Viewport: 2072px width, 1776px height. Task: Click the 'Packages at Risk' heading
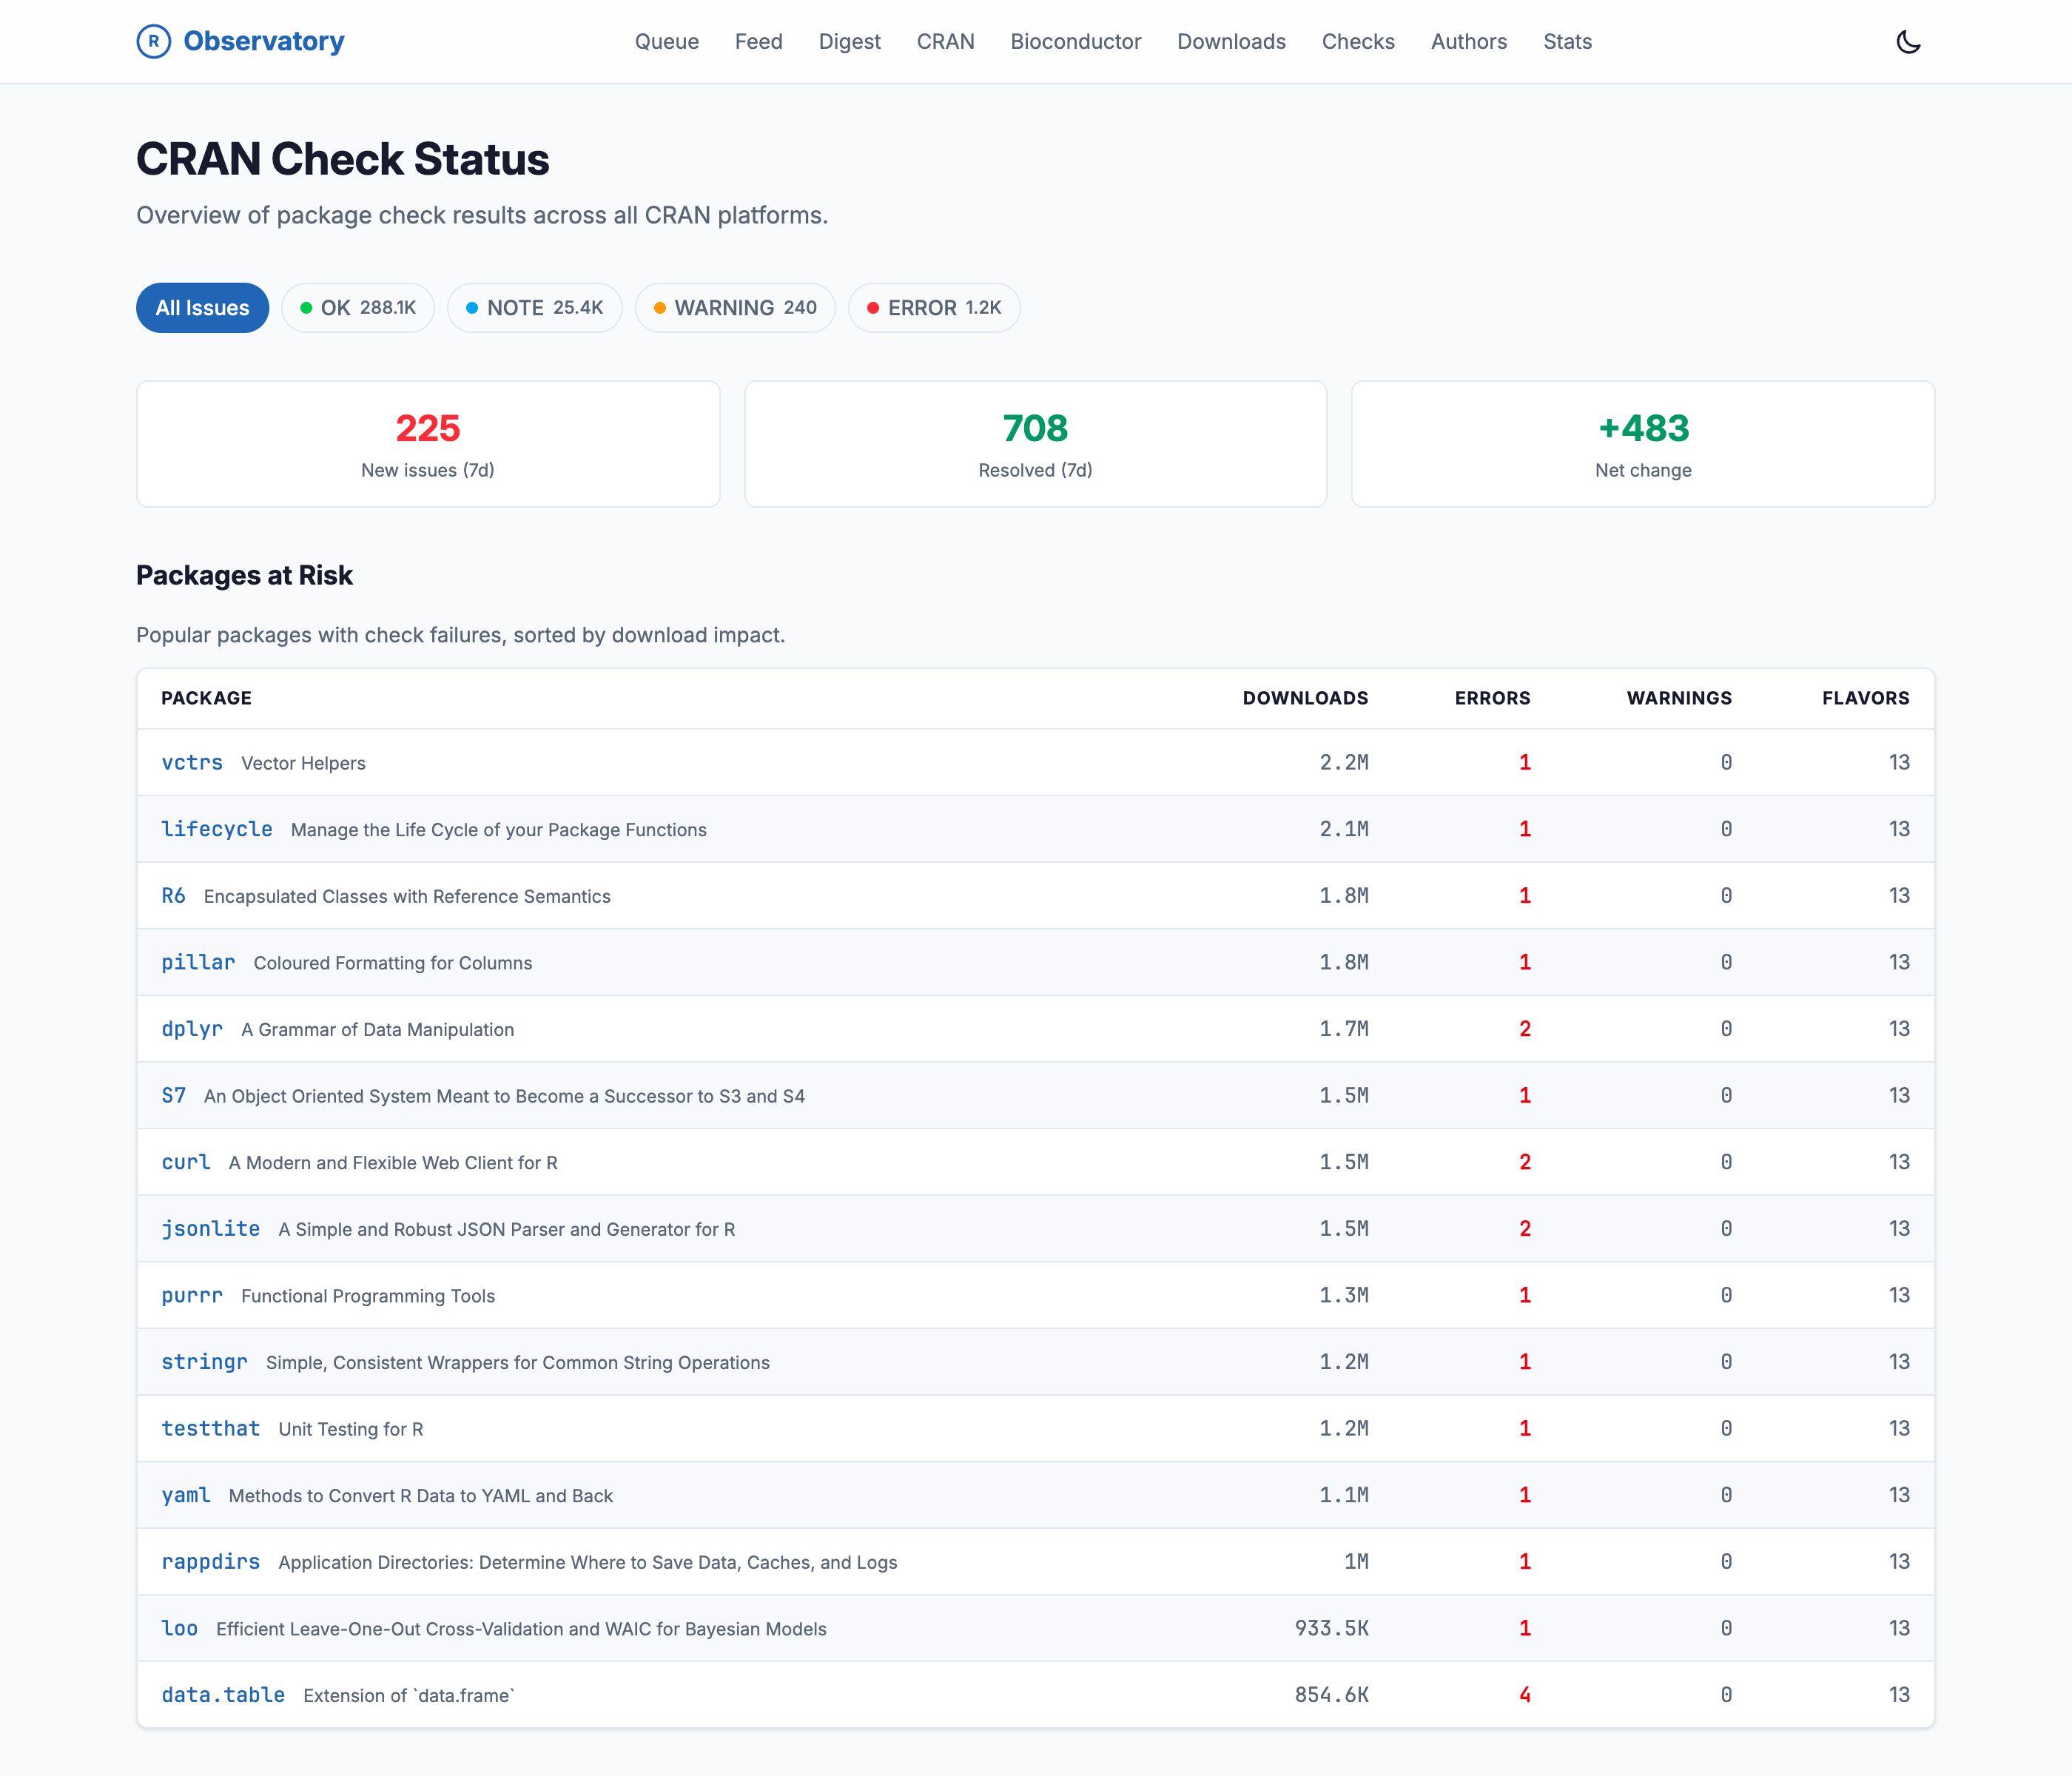click(x=244, y=575)
